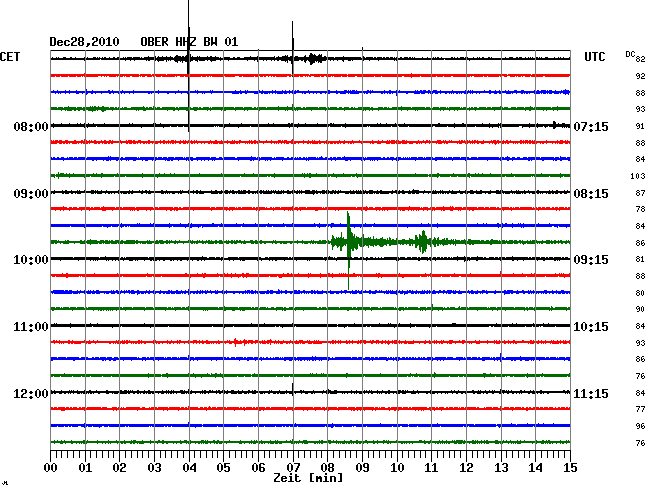
Task: Select the DC value 87
Action: pyautogui.click(x=640, y=193)
